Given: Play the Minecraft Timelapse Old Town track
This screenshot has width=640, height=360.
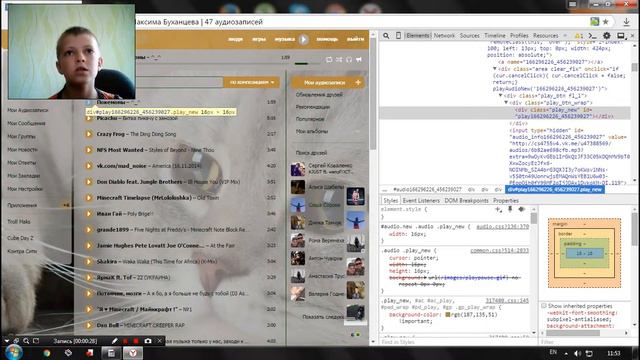Looking at the screenshot, I should (x=89, y=198).
